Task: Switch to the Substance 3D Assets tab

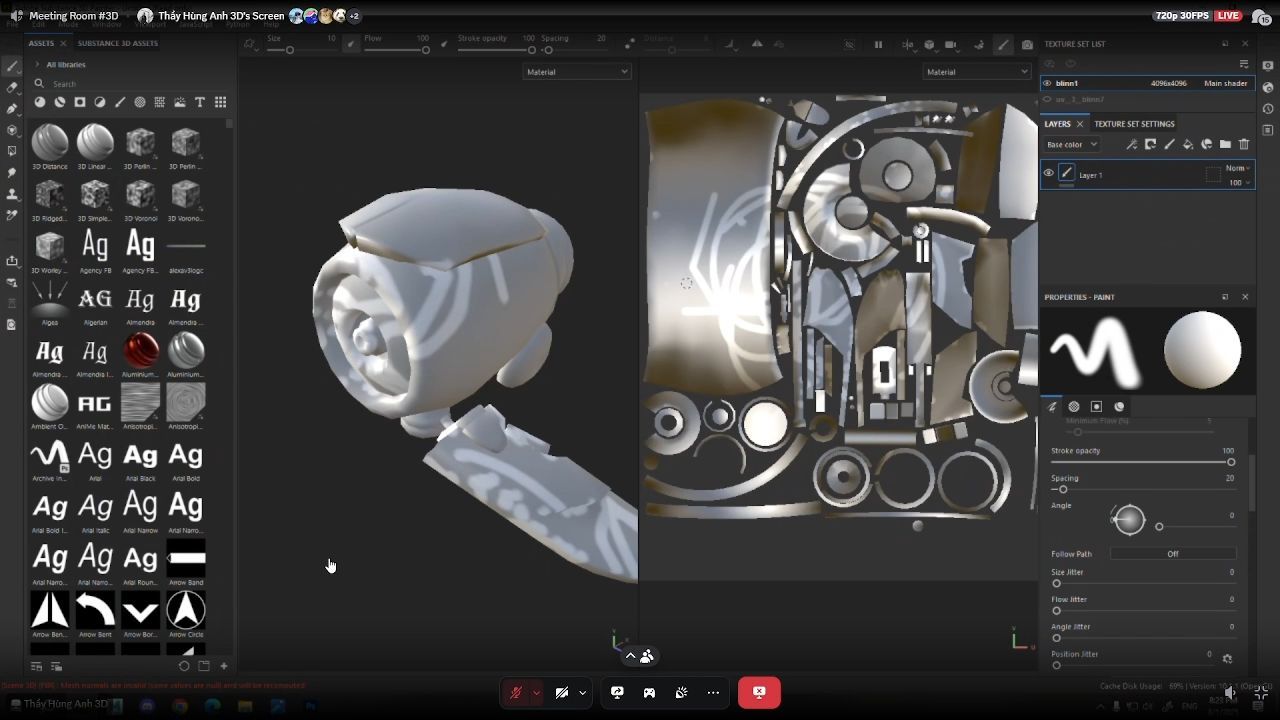Action: (118, 44)
